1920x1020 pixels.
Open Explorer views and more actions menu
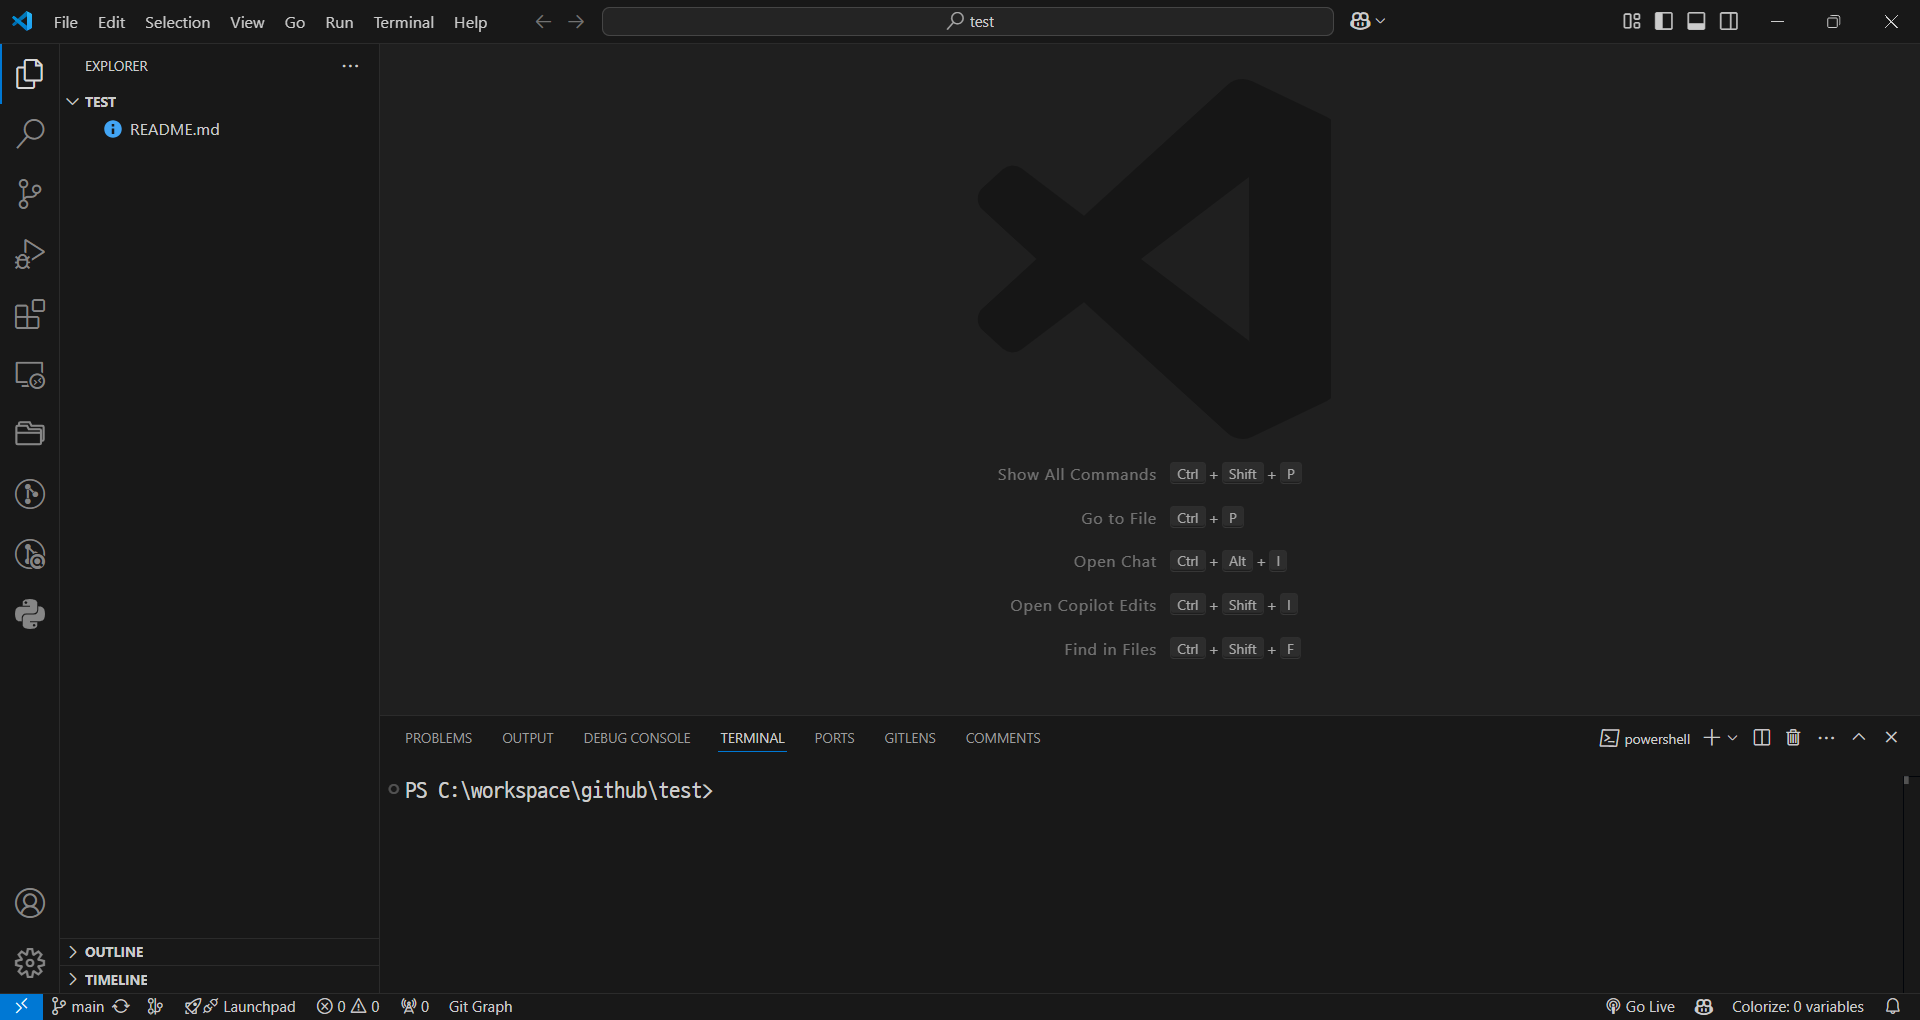point(350,66)
